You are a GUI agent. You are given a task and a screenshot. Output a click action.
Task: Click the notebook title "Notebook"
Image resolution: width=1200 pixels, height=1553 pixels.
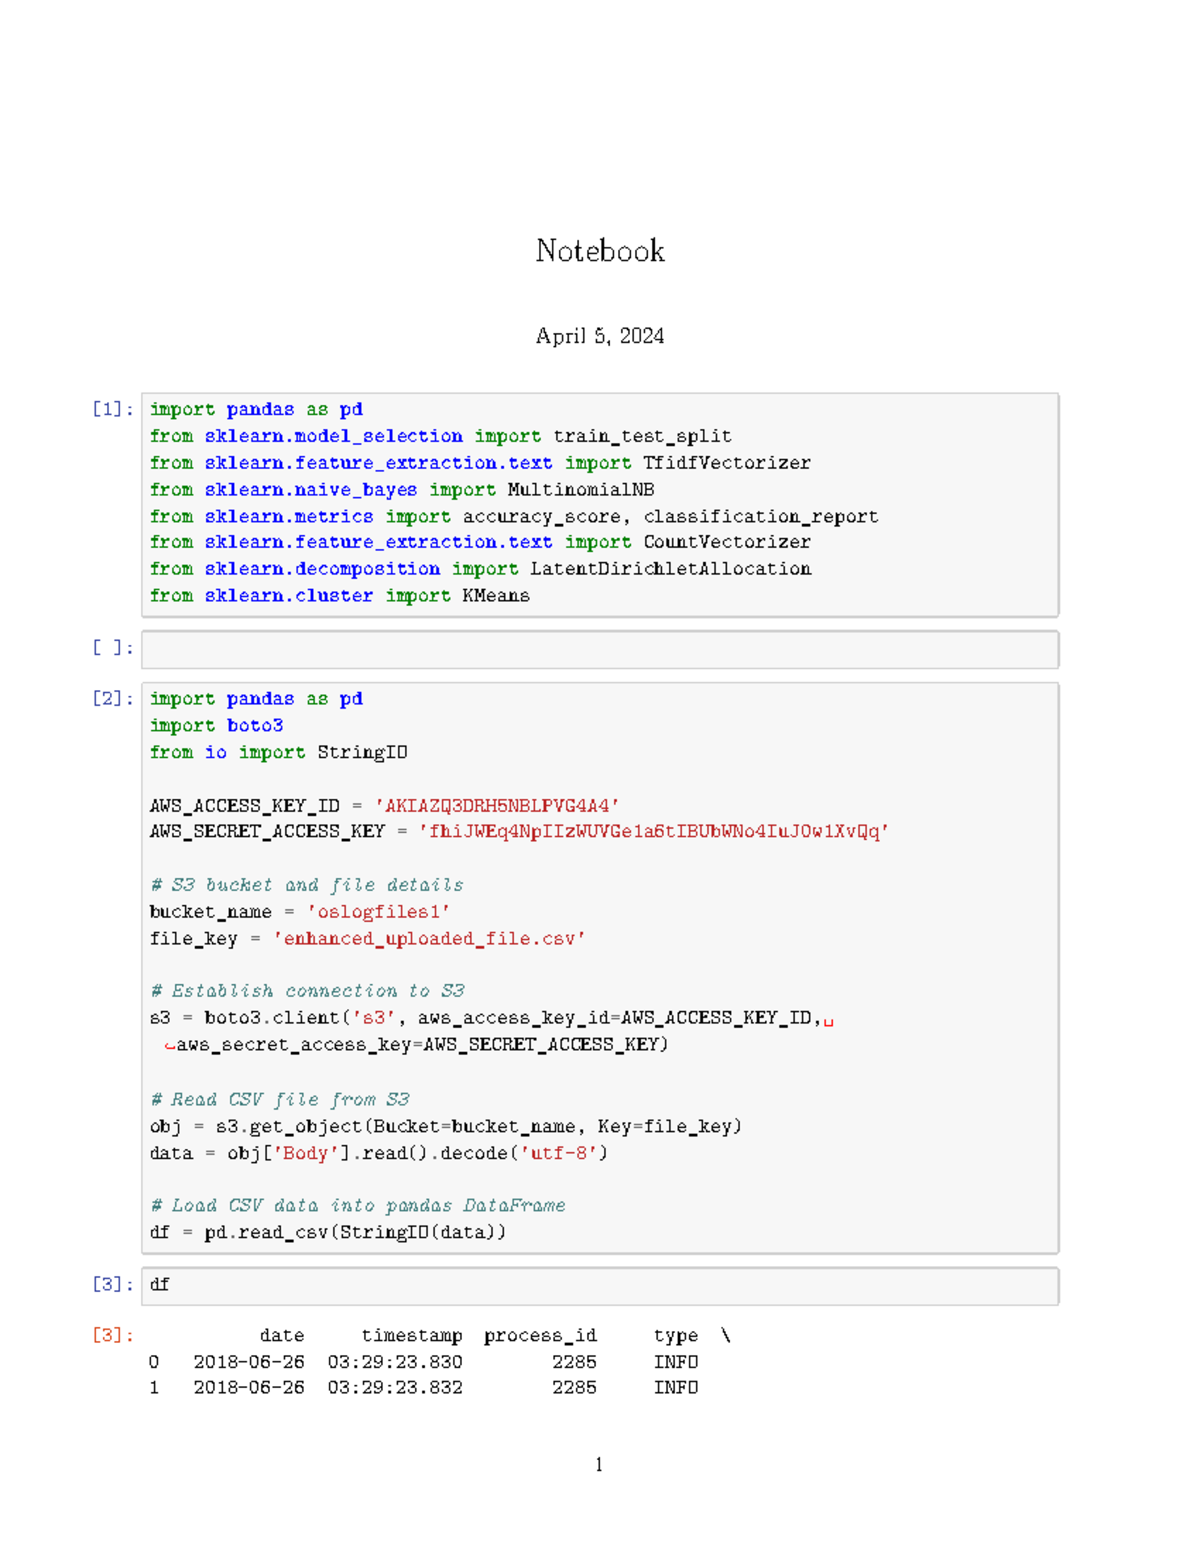(x=599, y=252)
